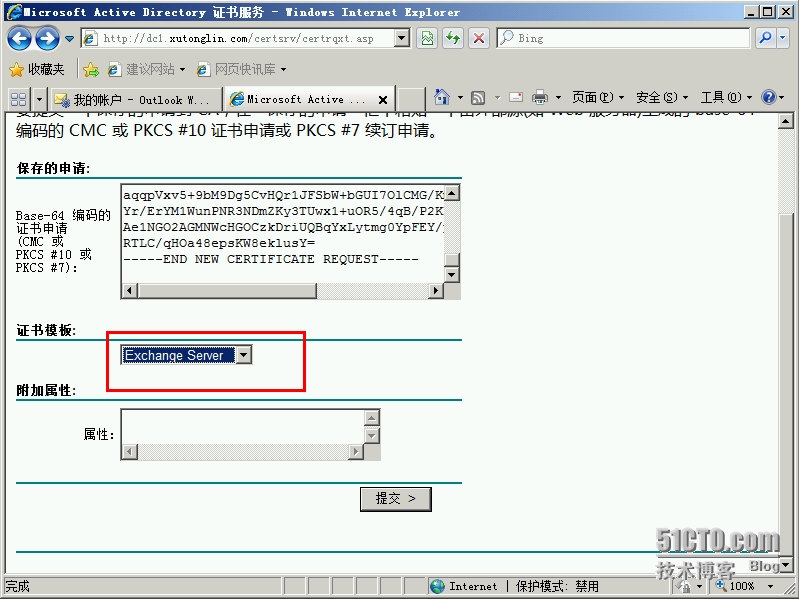
Task: Open search provider options dropdown arrow
Action: (783, 38)
